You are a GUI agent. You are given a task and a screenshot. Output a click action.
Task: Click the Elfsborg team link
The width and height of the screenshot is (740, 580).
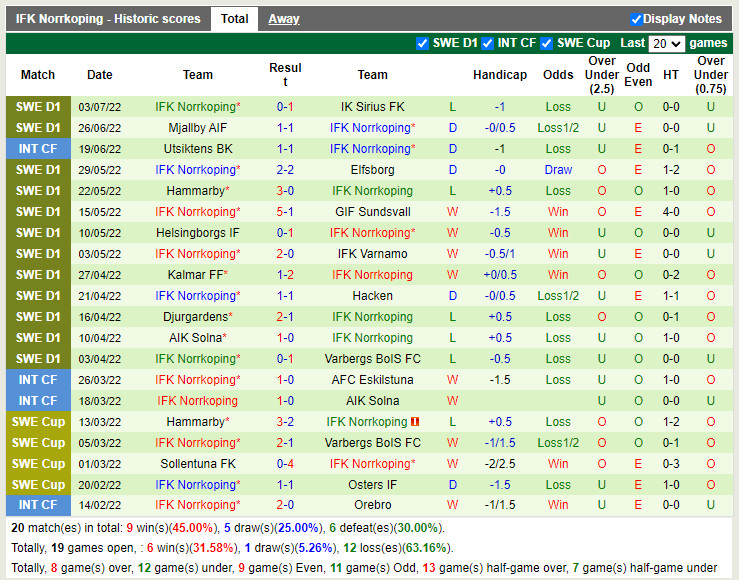(x=372, y=170)
